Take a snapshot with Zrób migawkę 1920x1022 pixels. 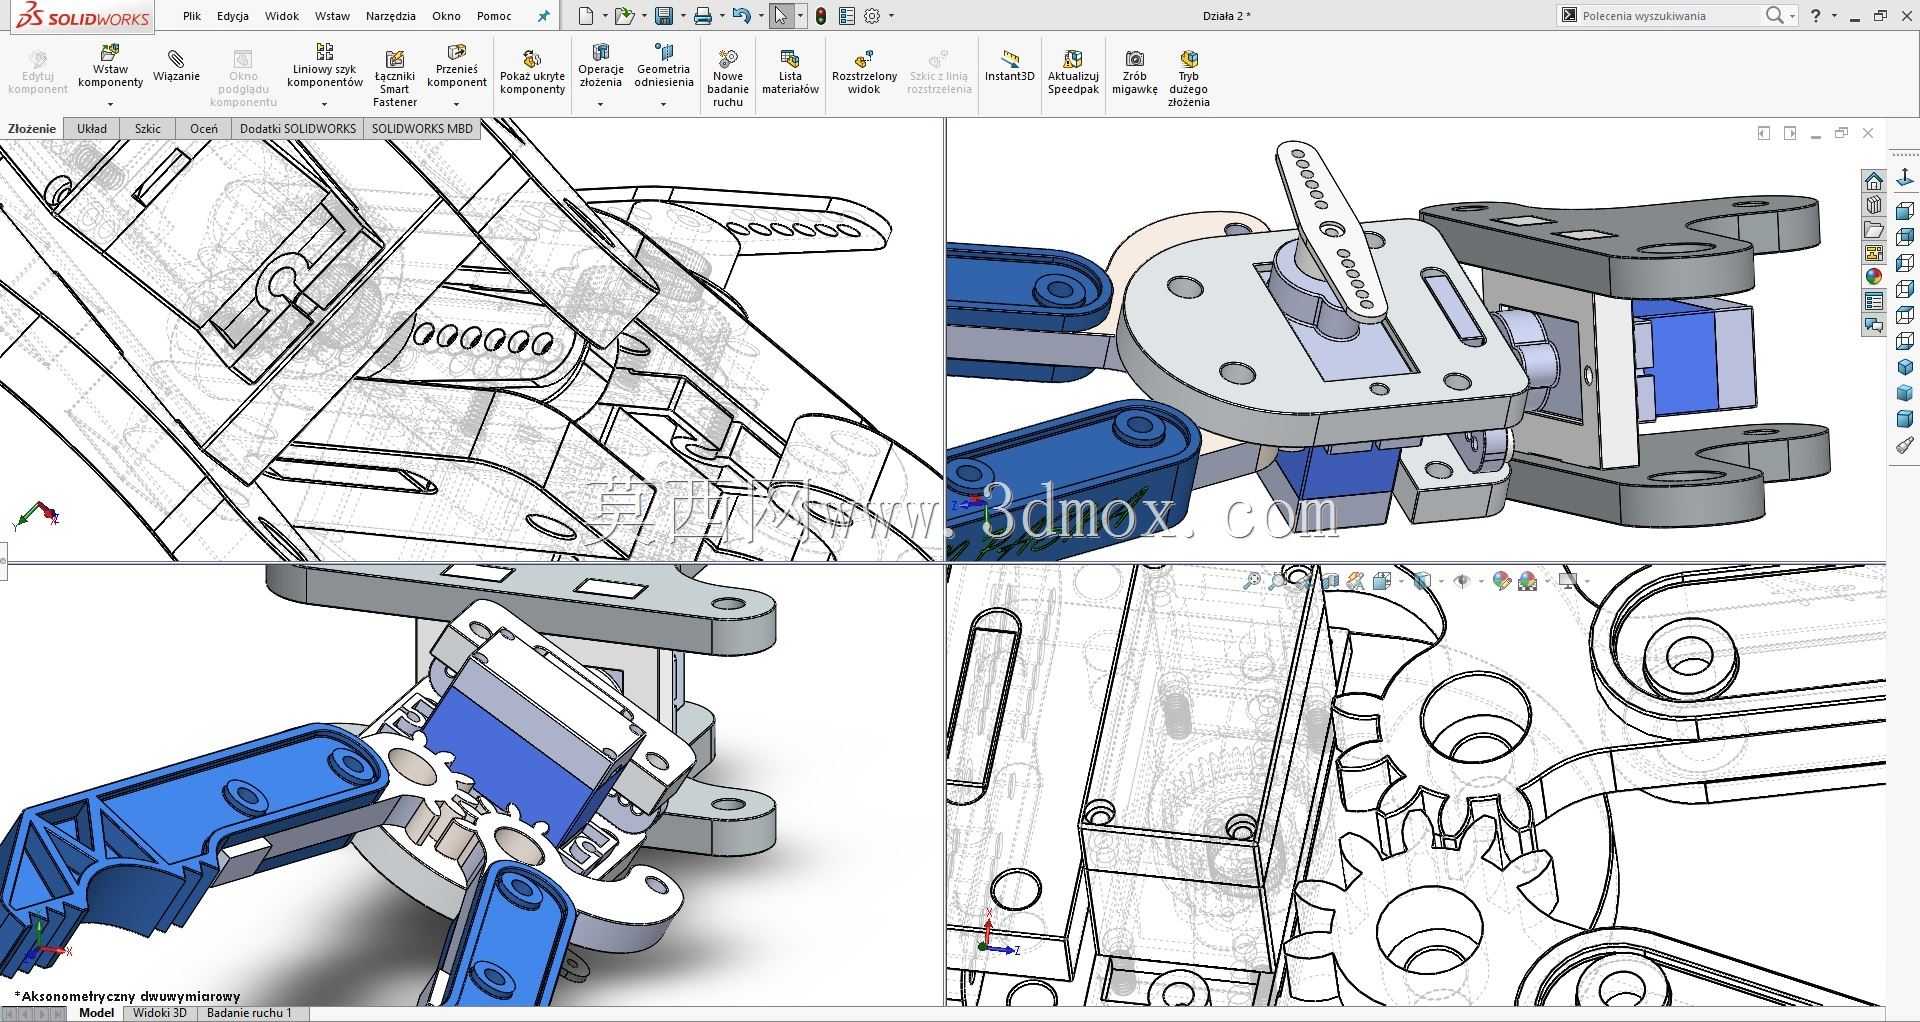tap(1135, 72)
